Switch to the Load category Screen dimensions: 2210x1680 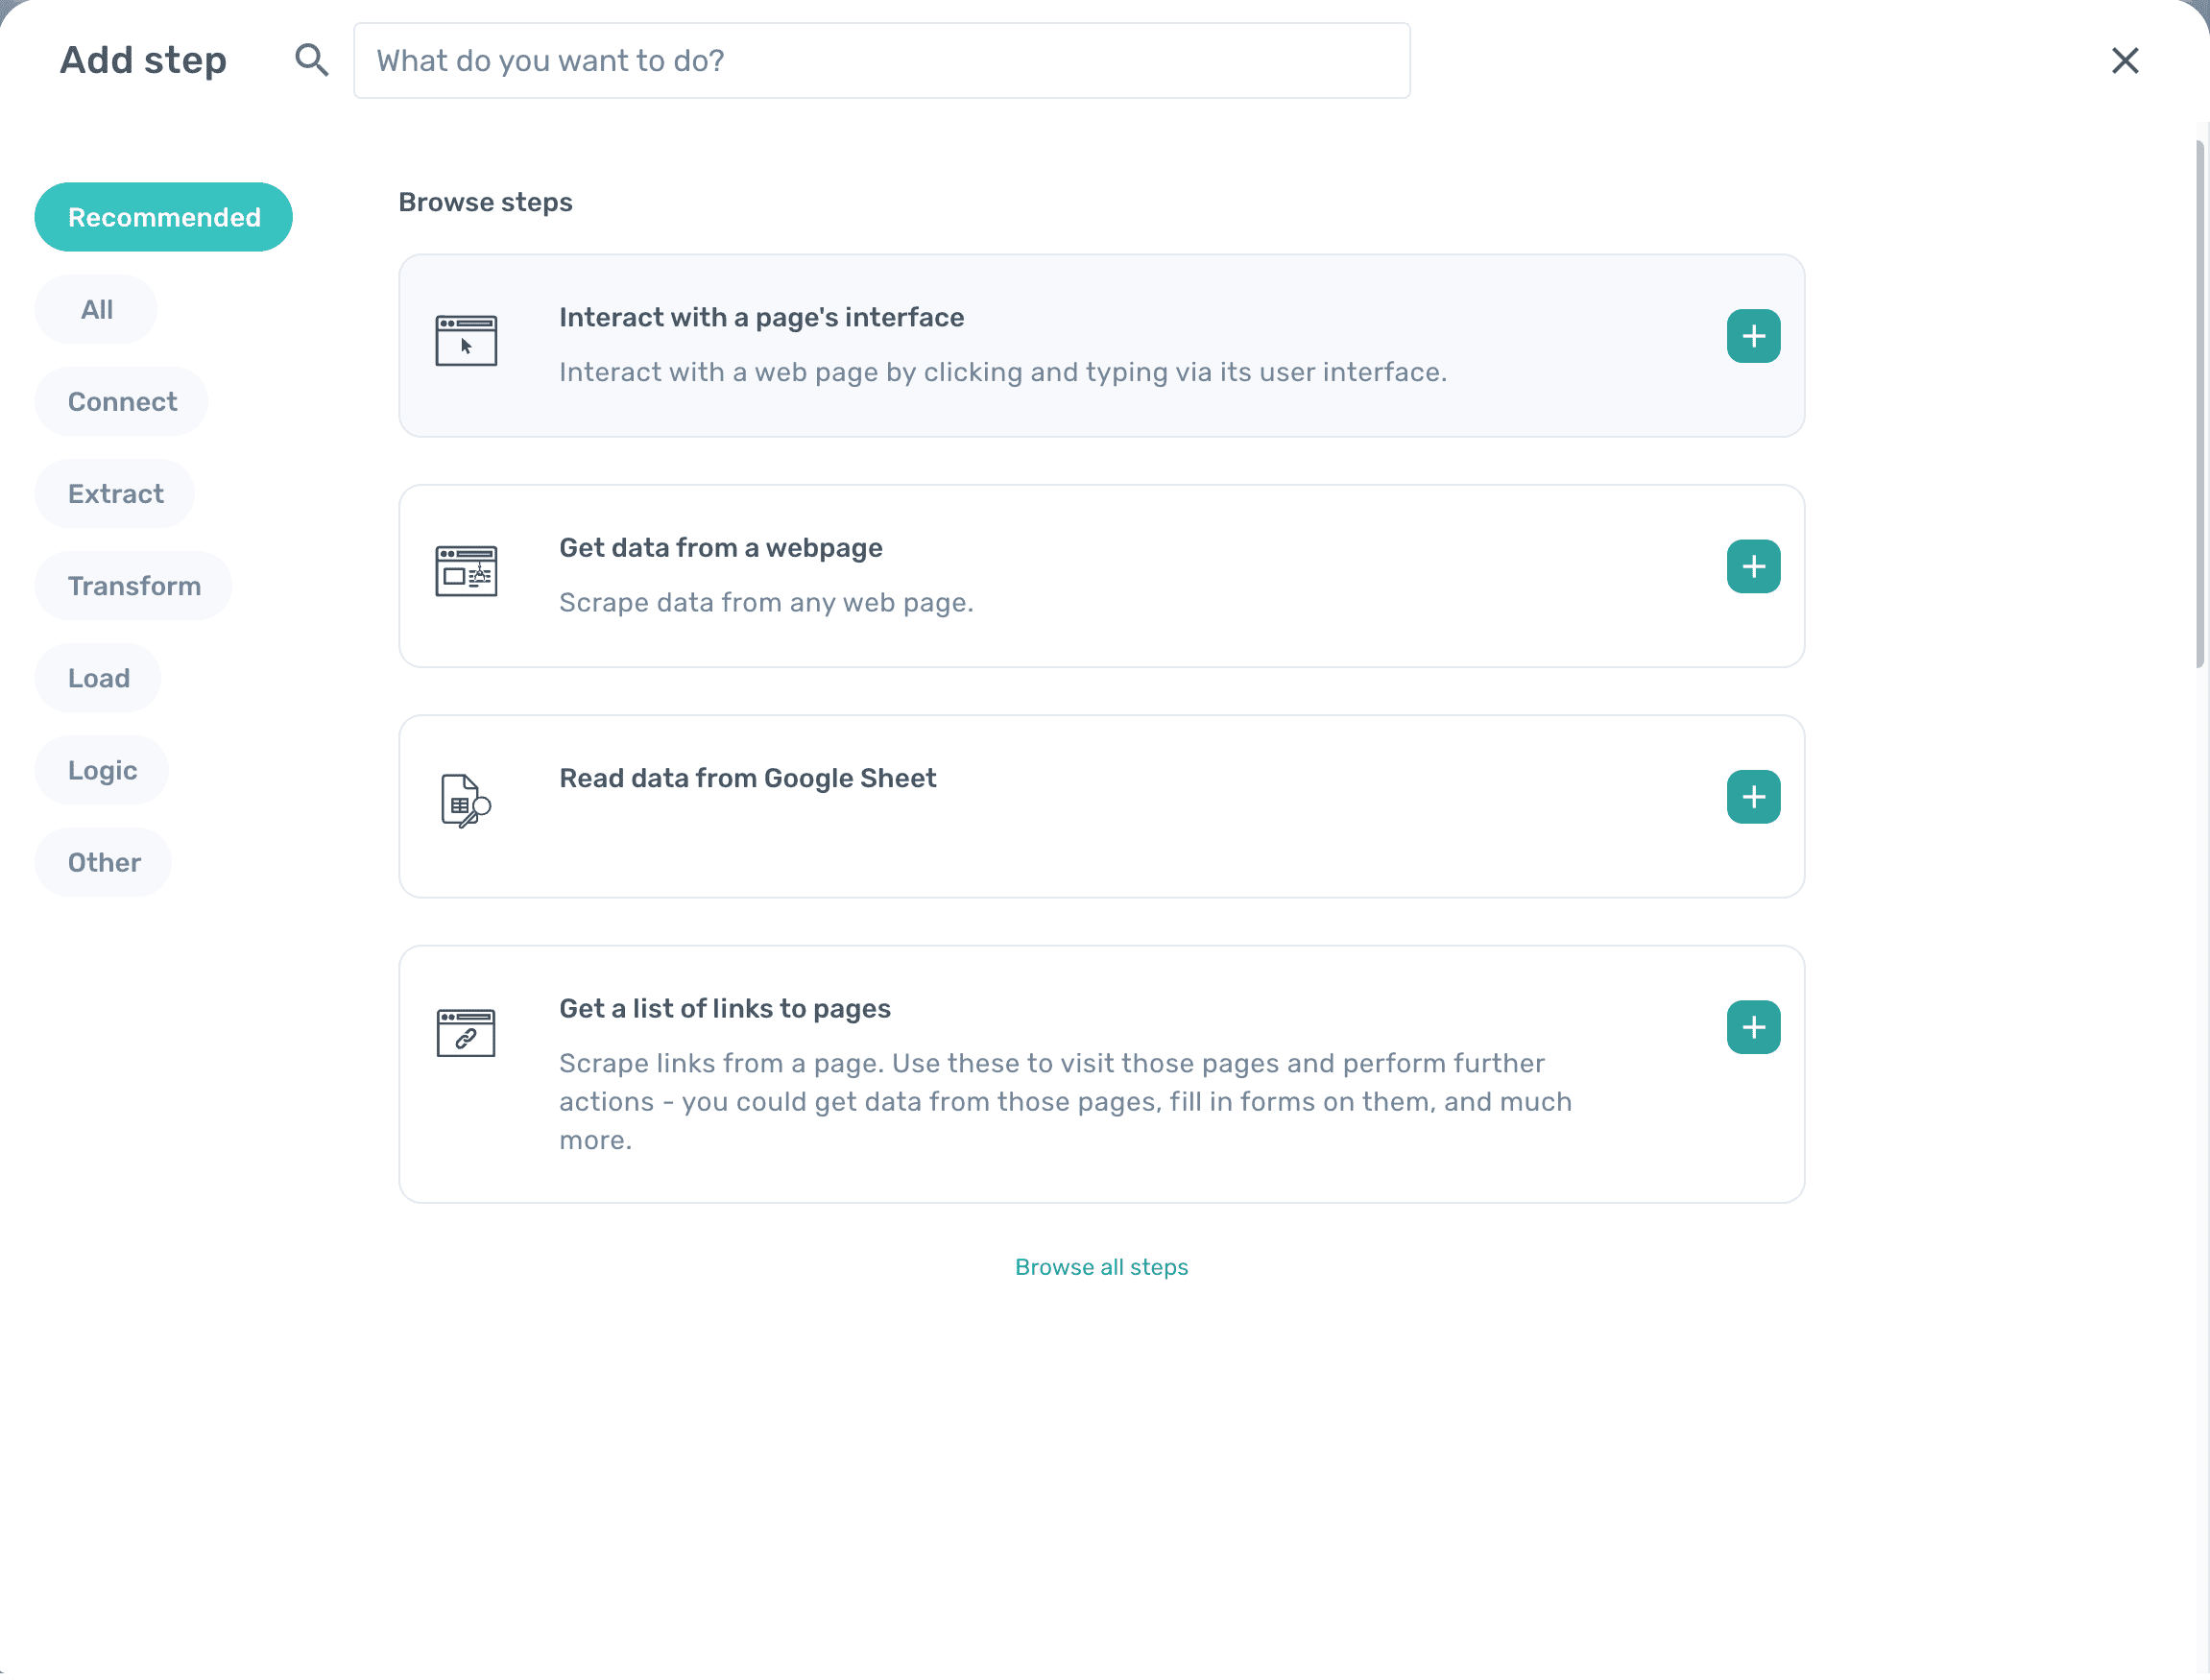pos(98,677)
